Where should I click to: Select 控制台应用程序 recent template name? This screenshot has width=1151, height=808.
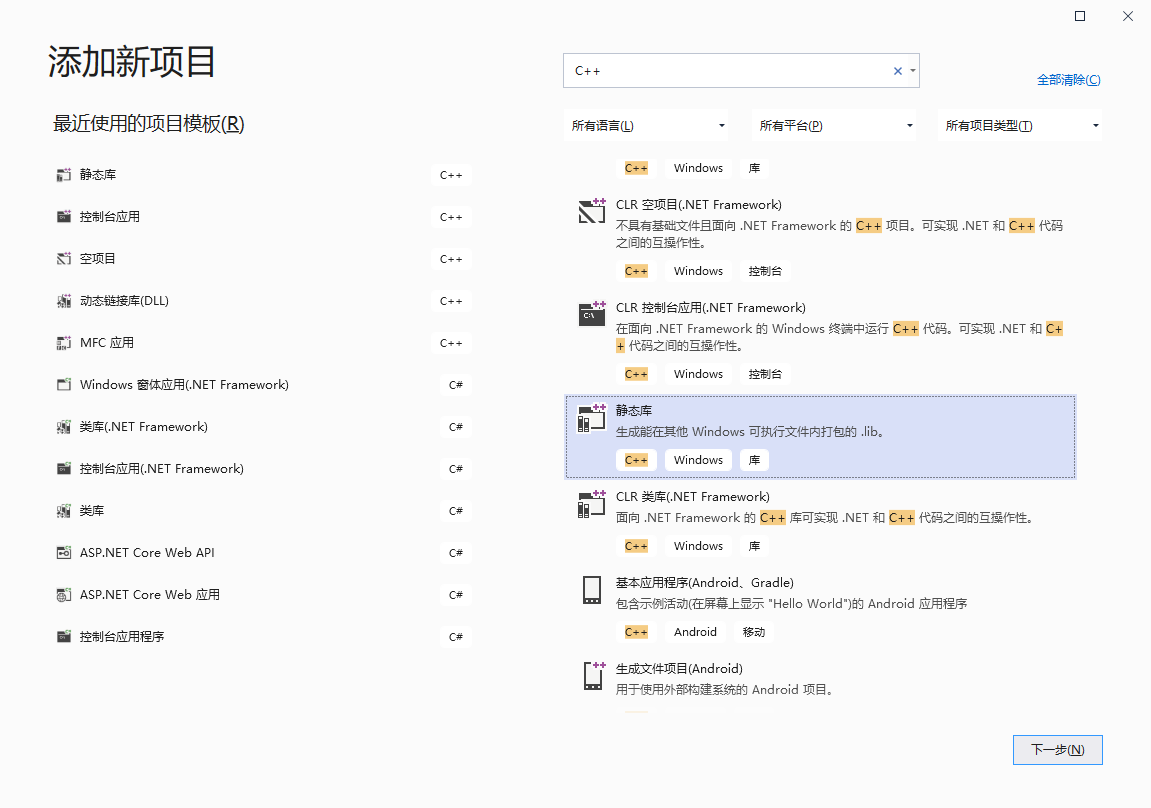(122, 636)
